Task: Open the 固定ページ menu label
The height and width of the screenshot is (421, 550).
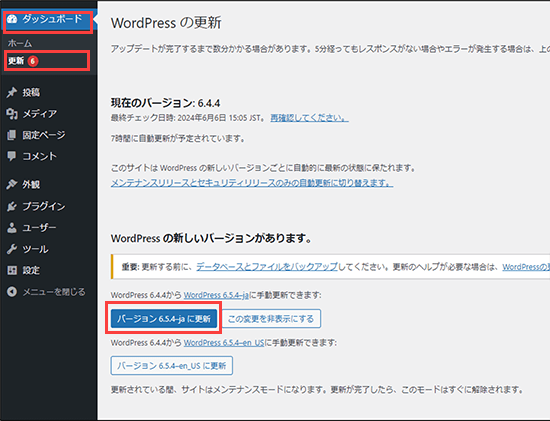Action: [44, 135]
